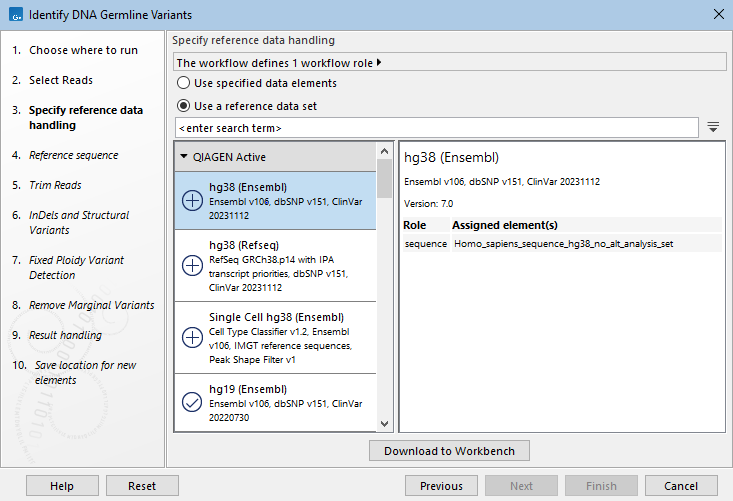This screenshot has height=501, width=733.
Task: Collapse the QIAGEN Active group
Action: tap(184, 157)
